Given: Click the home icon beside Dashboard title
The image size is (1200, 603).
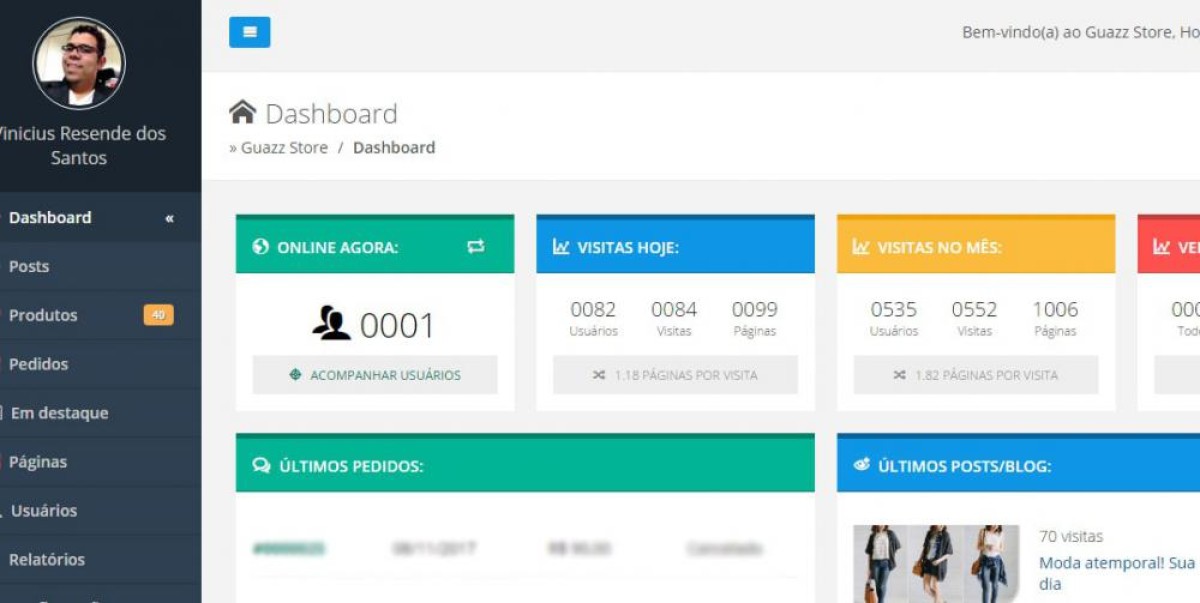Looking at the screenshot, I should 242,112.
